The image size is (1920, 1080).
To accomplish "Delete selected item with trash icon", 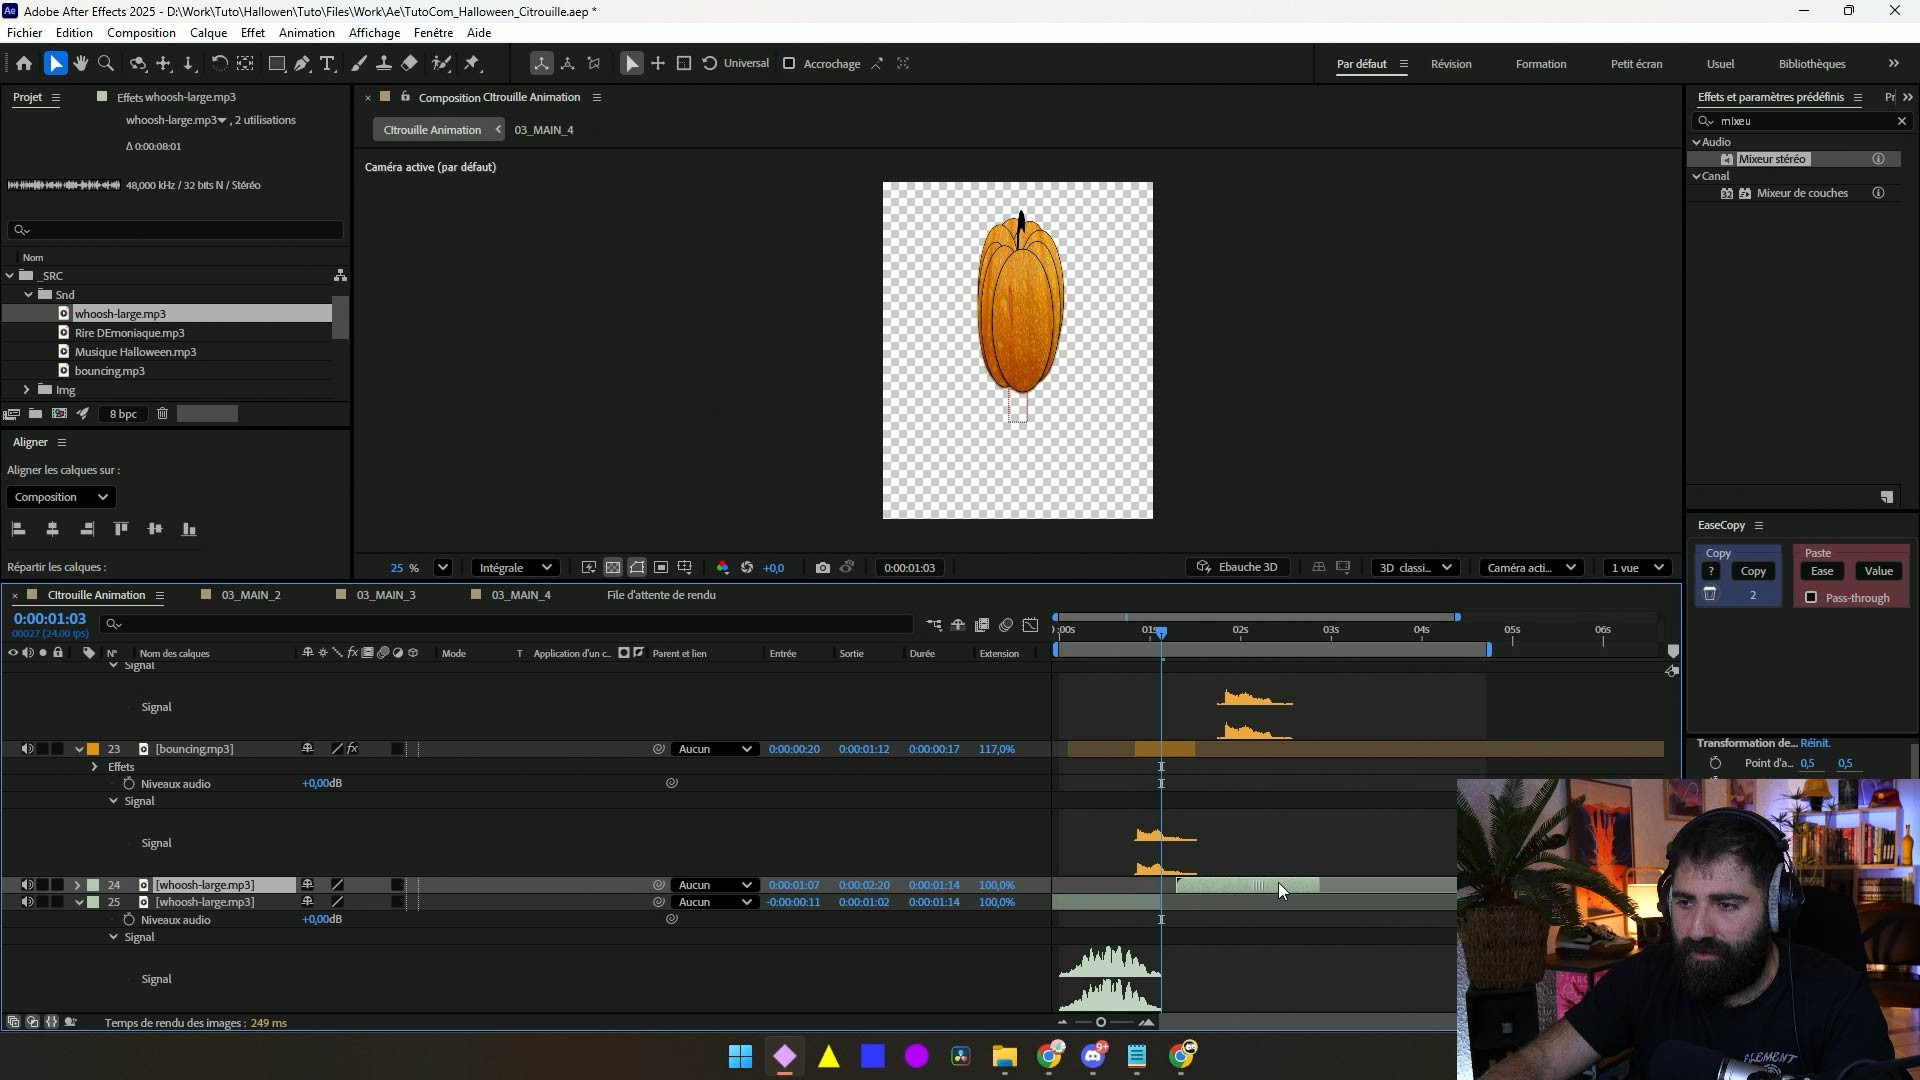I will tap(162, 414).
